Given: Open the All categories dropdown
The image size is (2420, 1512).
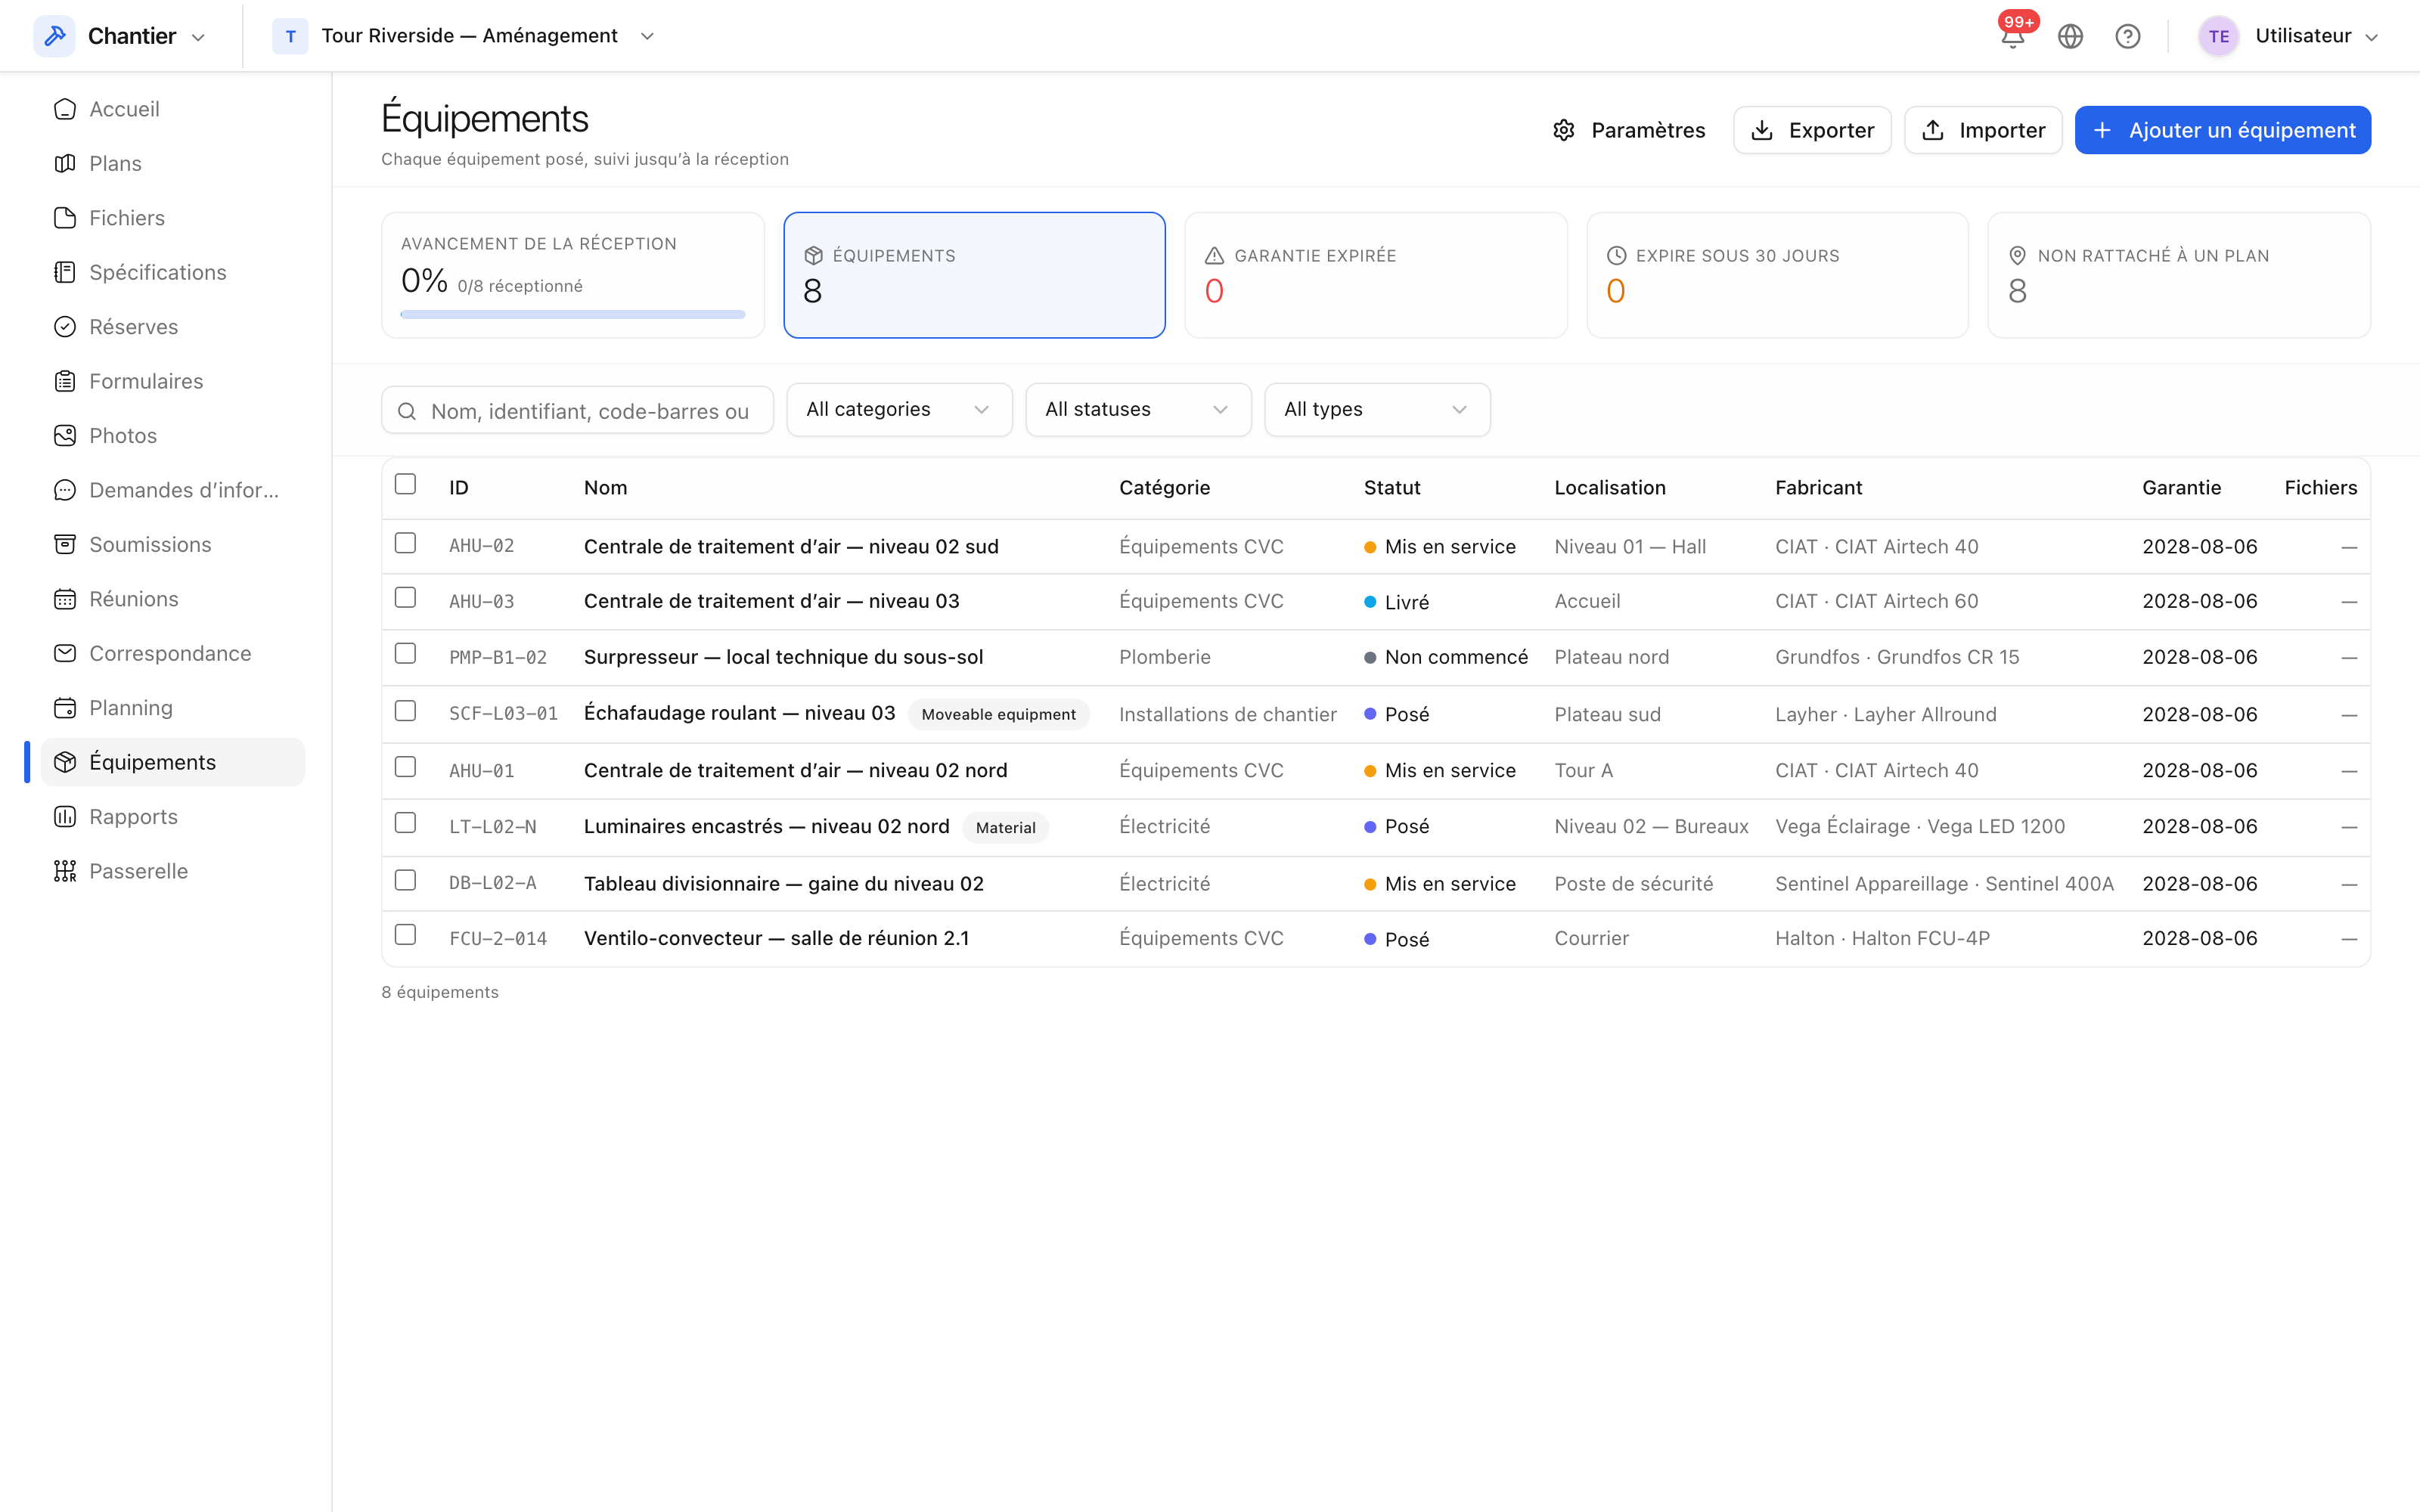Looking at the screenshot, I should 899,410.
